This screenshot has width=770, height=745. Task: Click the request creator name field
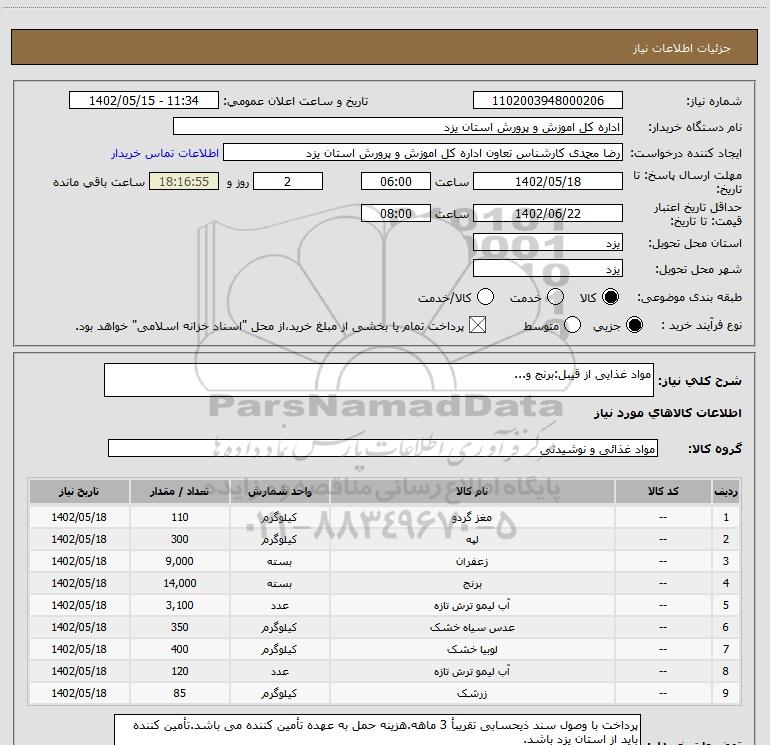(423, 153)
